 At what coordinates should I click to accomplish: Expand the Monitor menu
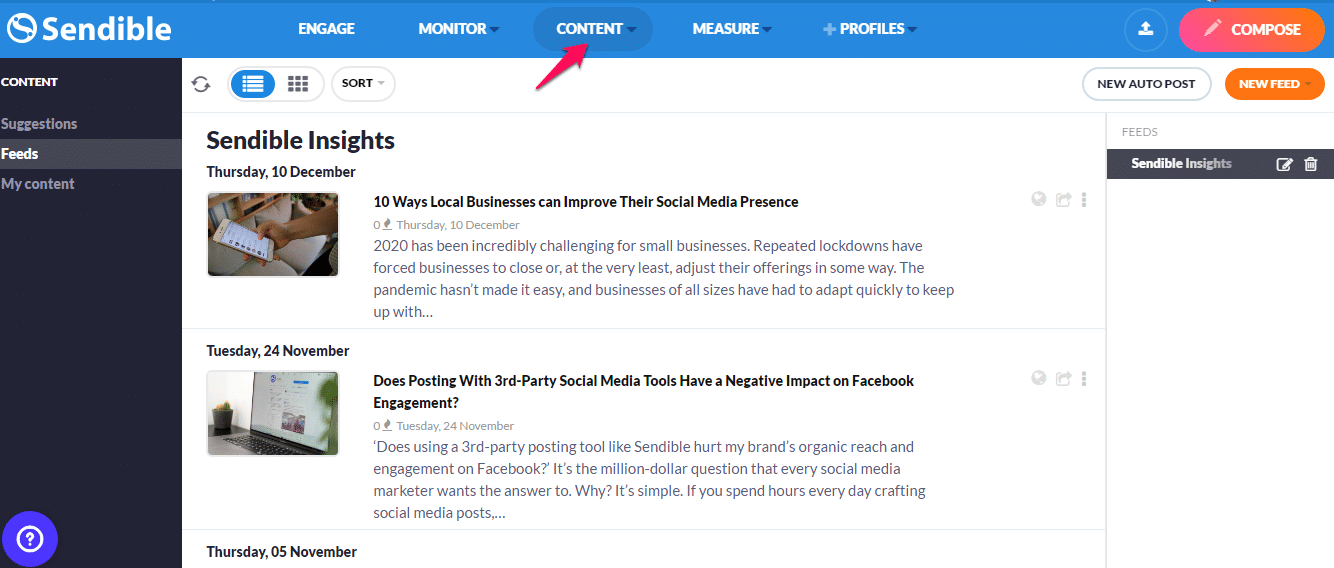[x=458, y=29]
